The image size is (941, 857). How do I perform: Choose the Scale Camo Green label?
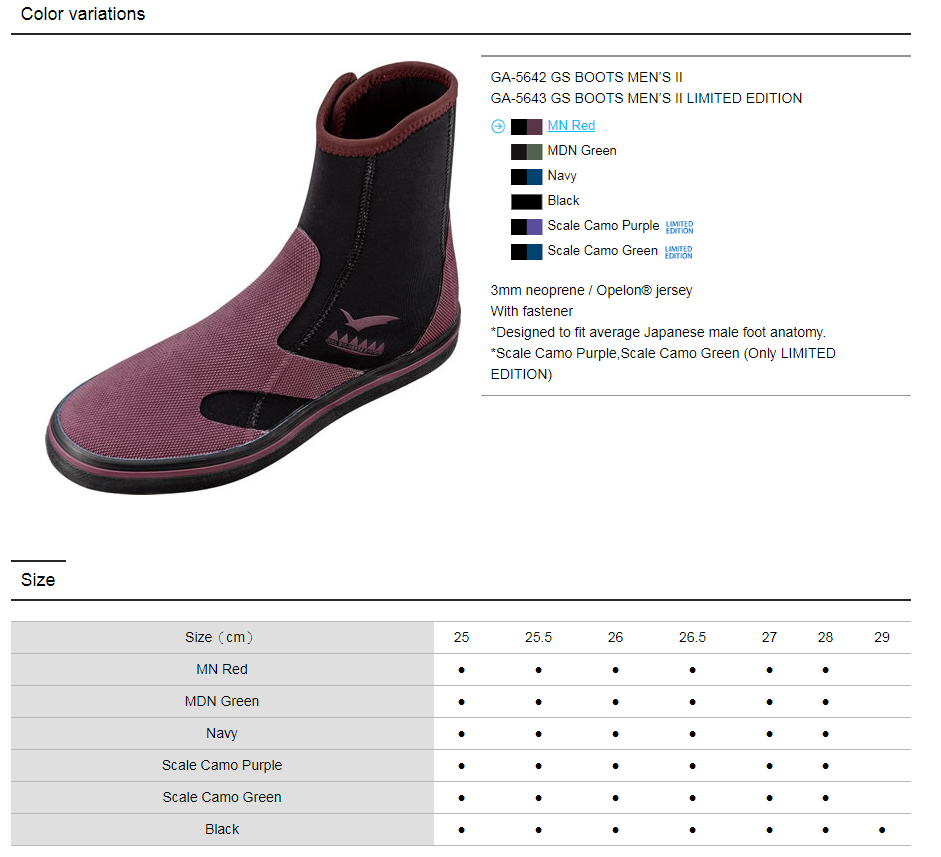coord(603,251)
